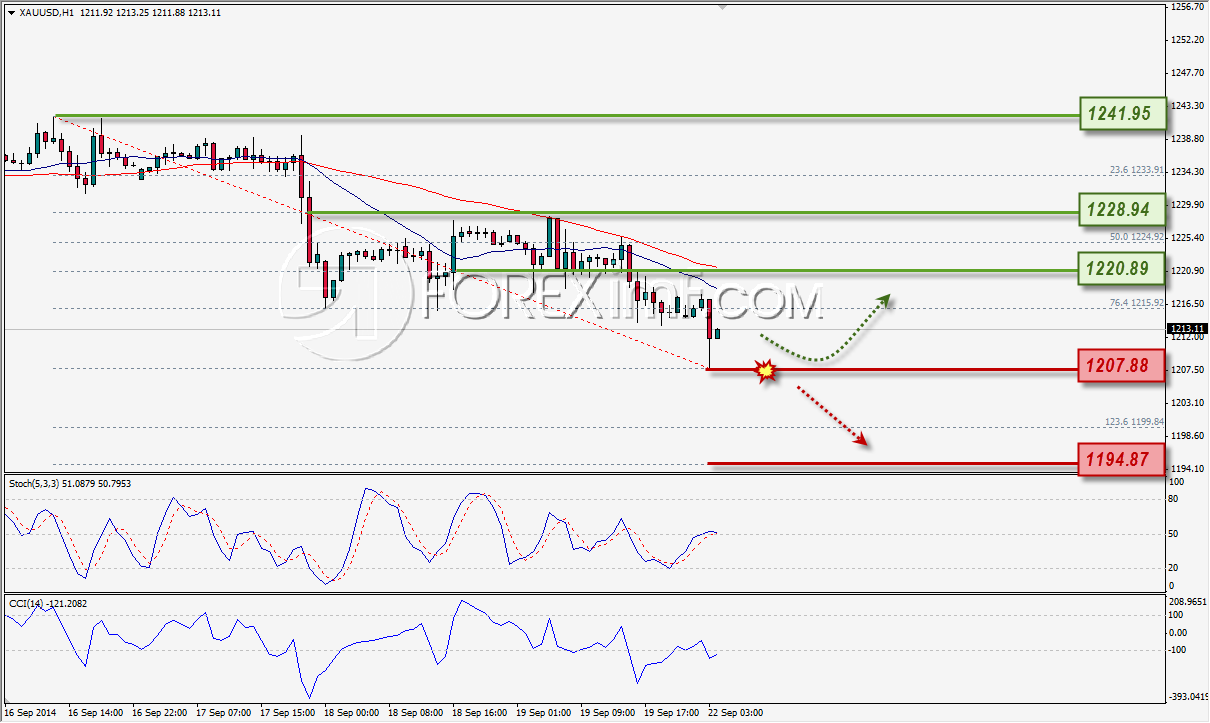
Task: Click the 19 Sep 09:00 time label
Action: click(607, 713)
